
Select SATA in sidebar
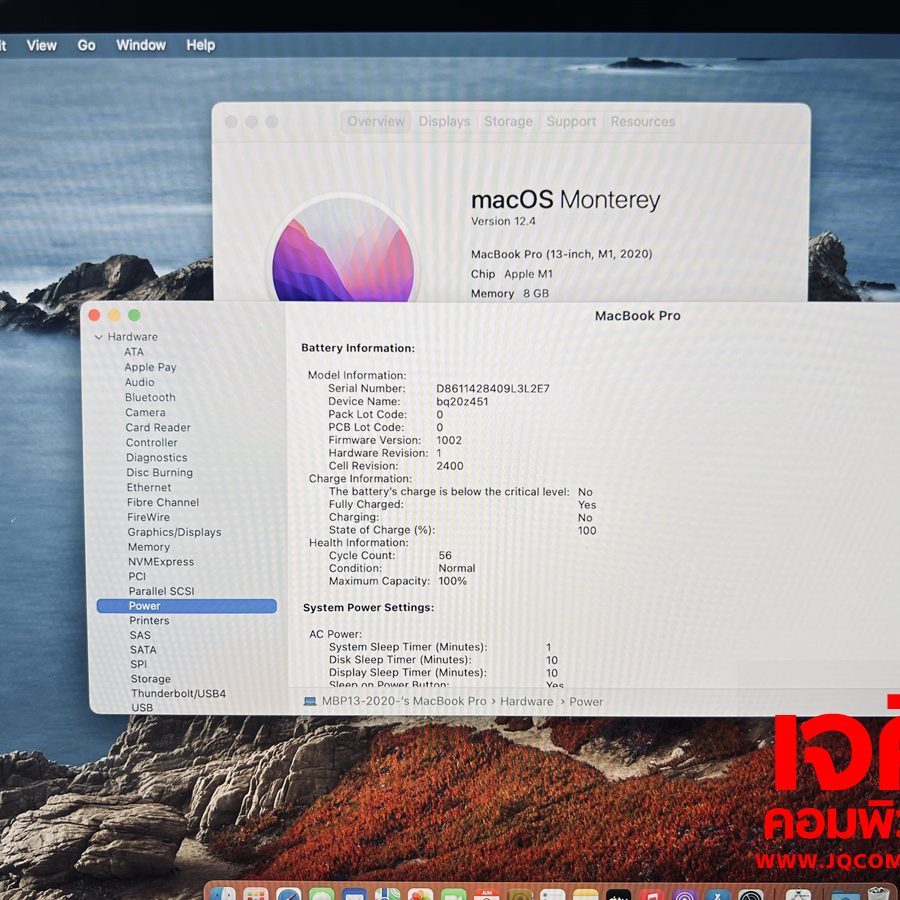click(143, 650)
